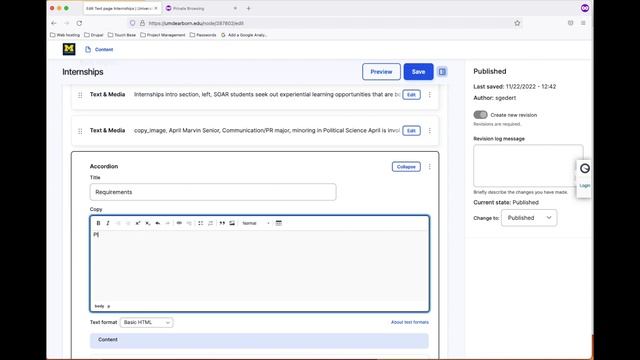Open more options for April Marvin Text & Media row
This screenshot has height=360, width=640.
[429, 131]
